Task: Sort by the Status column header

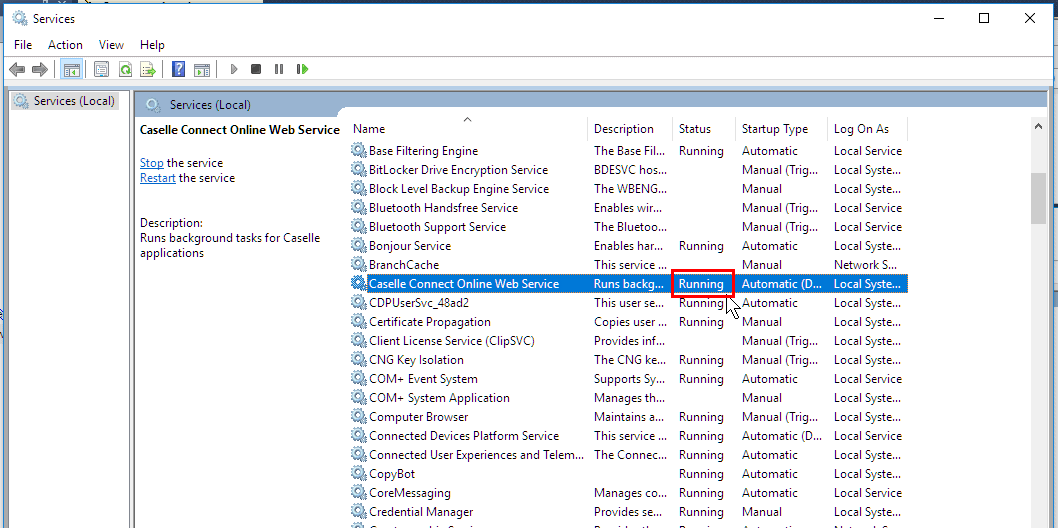Action: pos(704,129)
